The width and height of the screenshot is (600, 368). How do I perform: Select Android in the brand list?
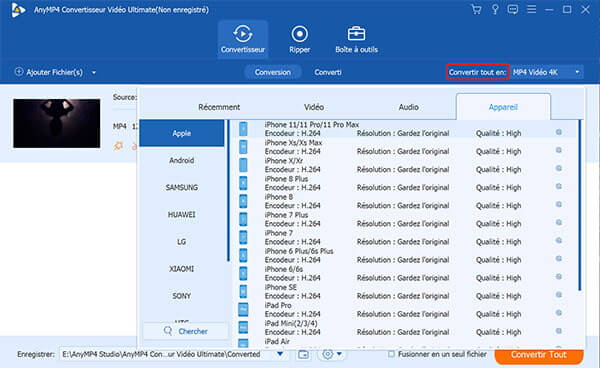pos(182,160)
